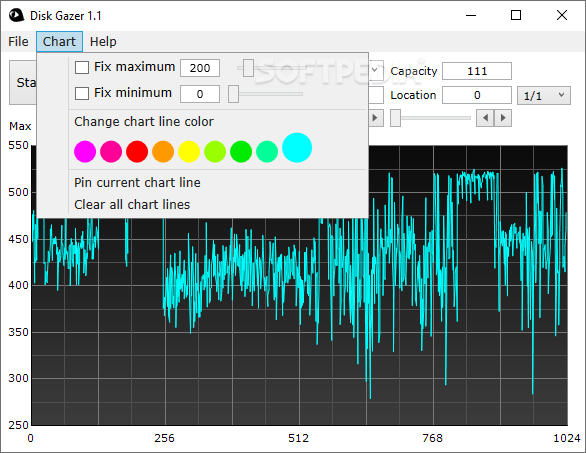Image resolution: width=586 pixels, height=453 pixels.
Task: Pick cyan chart line color
Action: pos(297,148)
